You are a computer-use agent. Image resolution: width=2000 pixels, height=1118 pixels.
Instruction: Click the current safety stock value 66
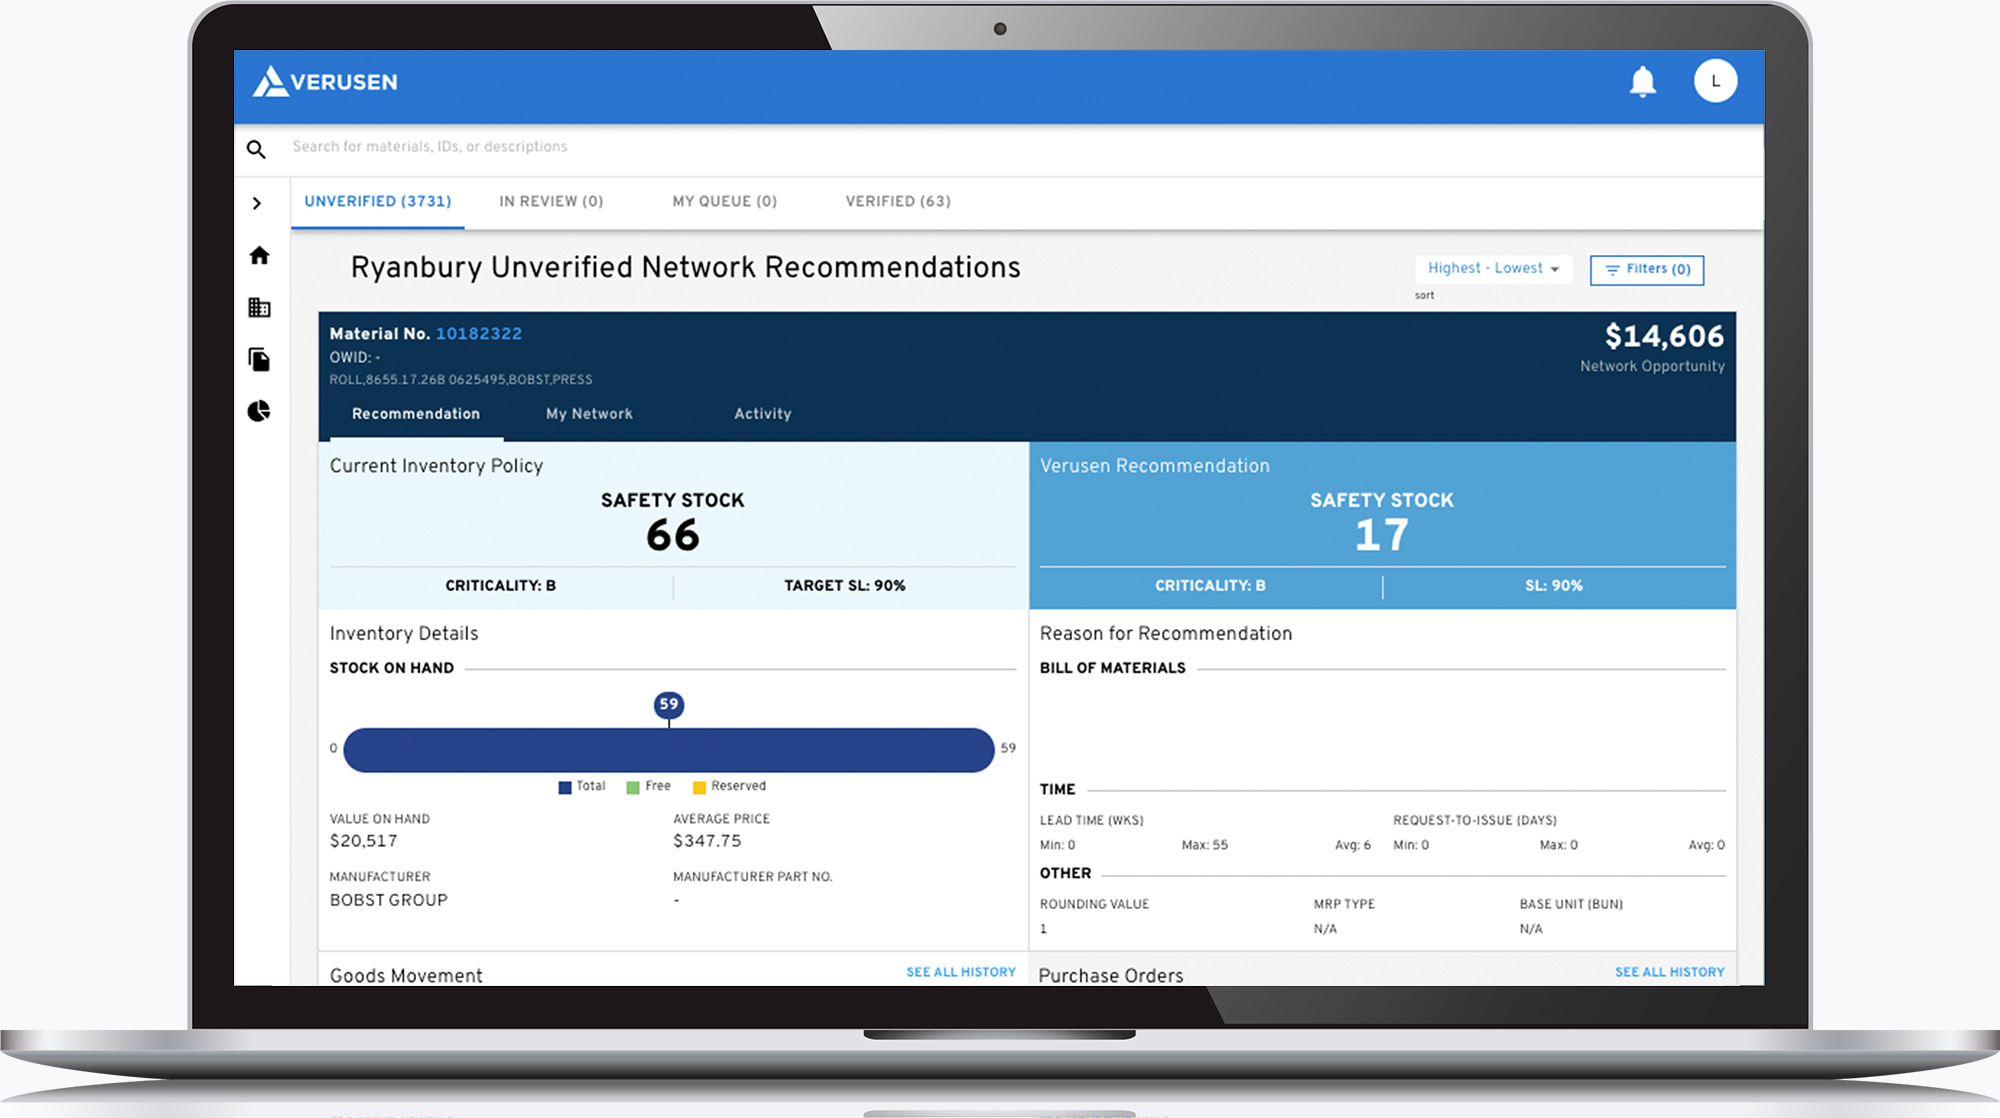pyautogui.click(x=672, y=536)
